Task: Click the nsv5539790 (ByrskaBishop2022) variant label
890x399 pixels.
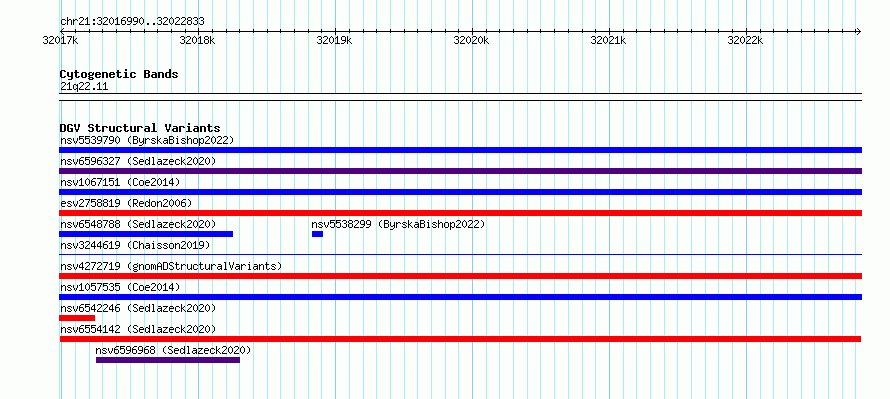Action: point(147,140)
